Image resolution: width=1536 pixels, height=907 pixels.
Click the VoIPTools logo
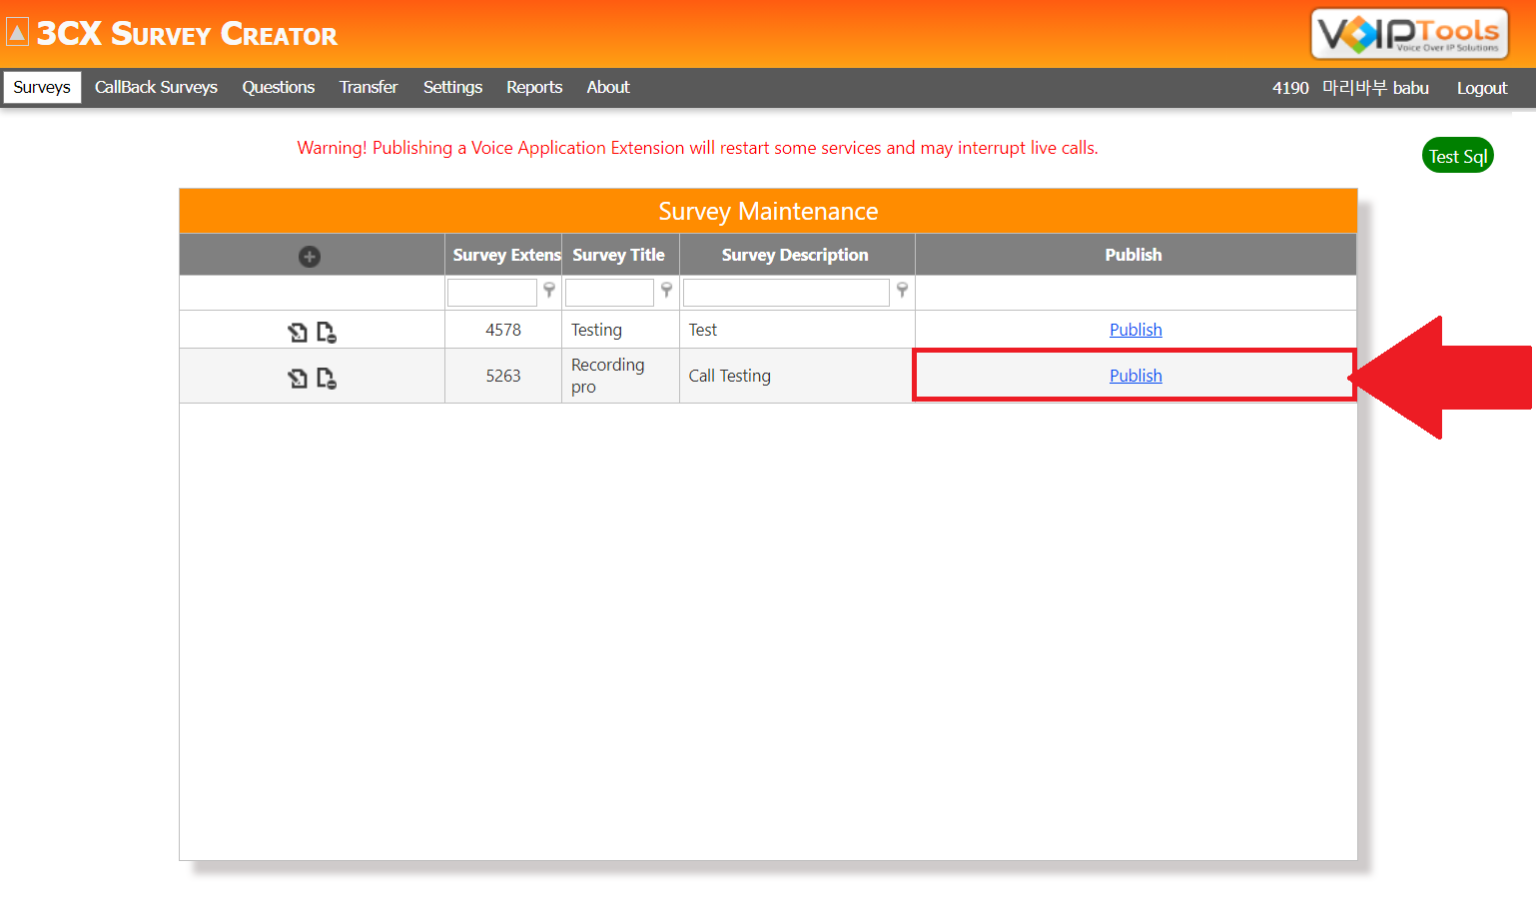(1407, 33)
